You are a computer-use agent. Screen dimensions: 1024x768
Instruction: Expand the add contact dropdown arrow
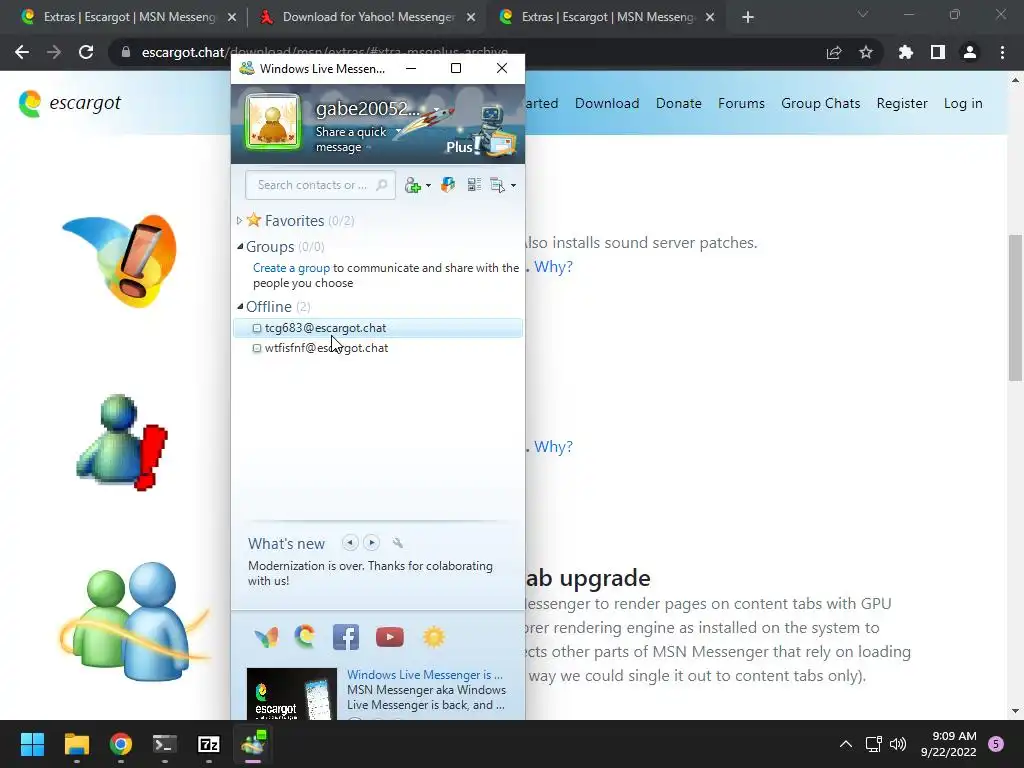[x=428, y=186]
